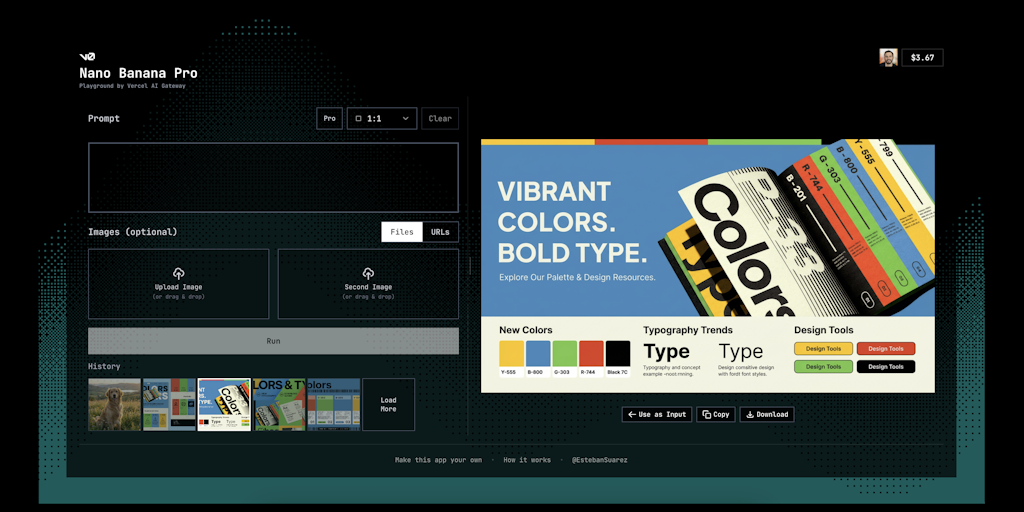1024x512 pixels.
Task: Open 'Make this app your own' link
Action: (x=438, y=460)
